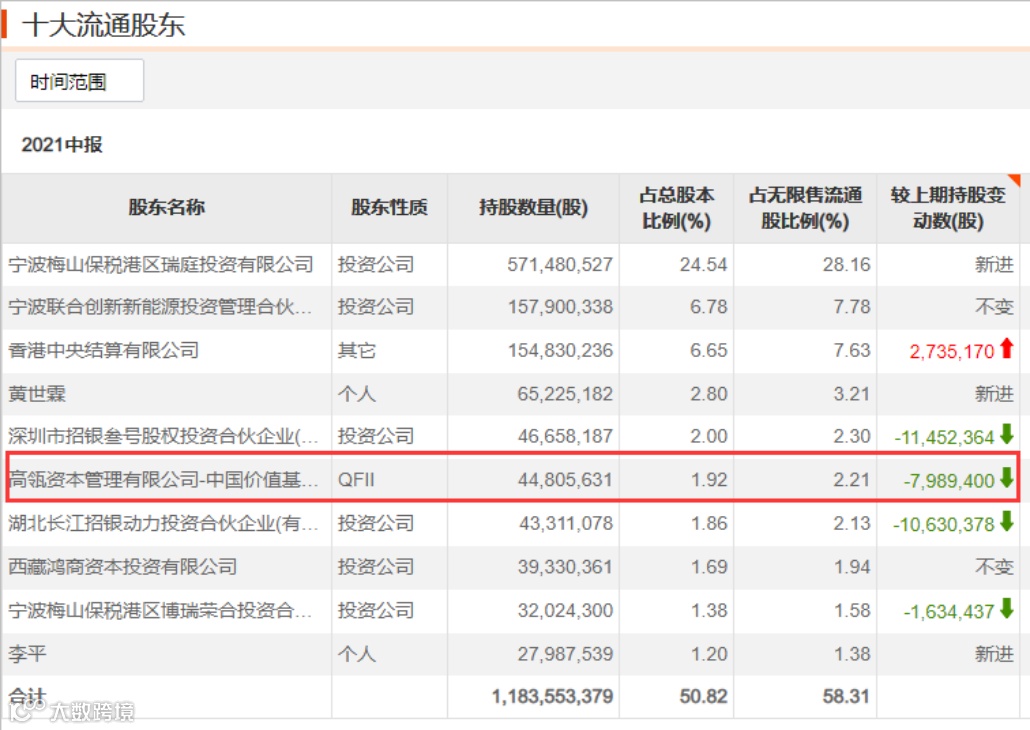The width and height of the screenshot is (1030, 730).
Task: Click the change value -7,989,400
Action: pyautogui.click(x=949, y=481)
